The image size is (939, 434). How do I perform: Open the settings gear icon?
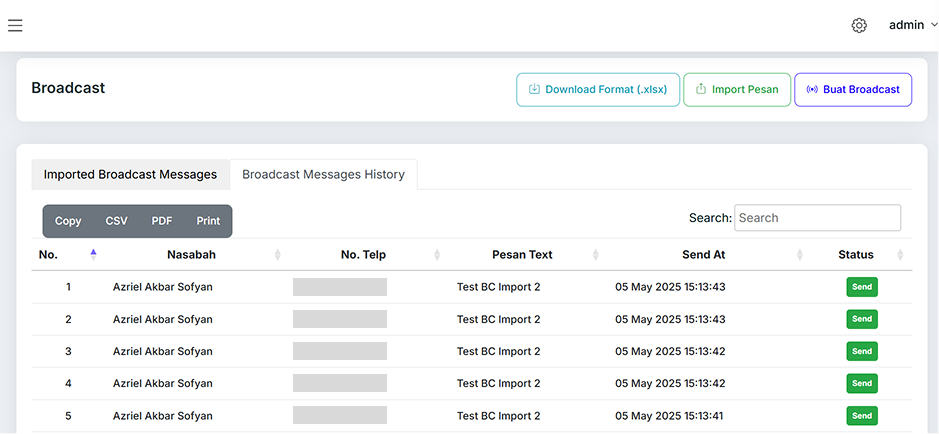click(x=859, y=25)
